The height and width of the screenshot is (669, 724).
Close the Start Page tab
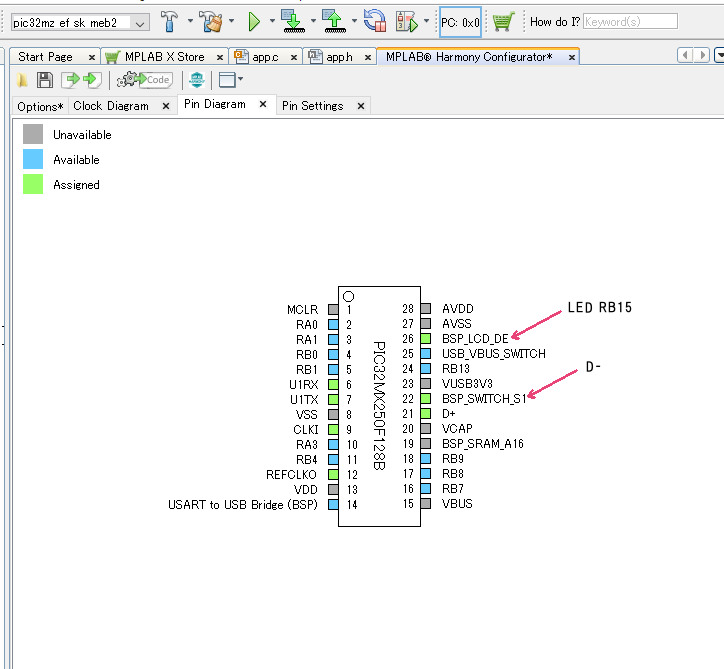point(92,57)
